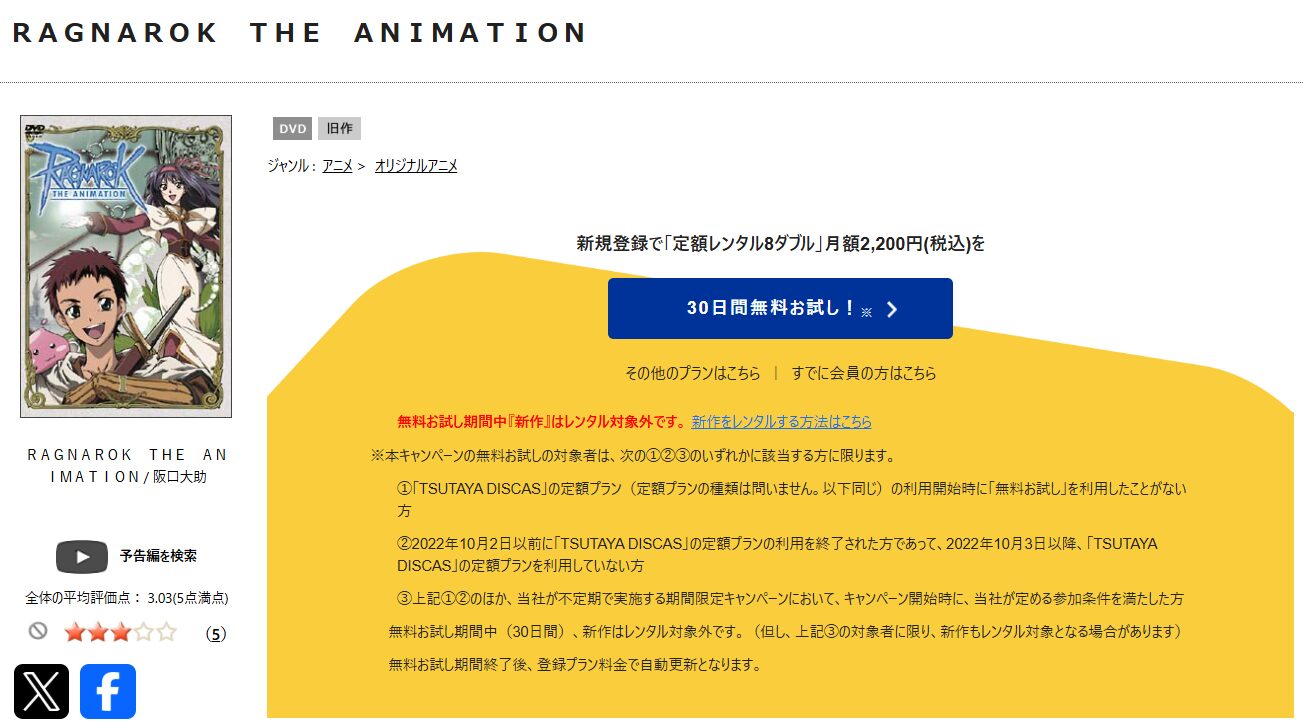Click the DVD tag badge
Screen dimensions: 1303x727
coord(293,129)
